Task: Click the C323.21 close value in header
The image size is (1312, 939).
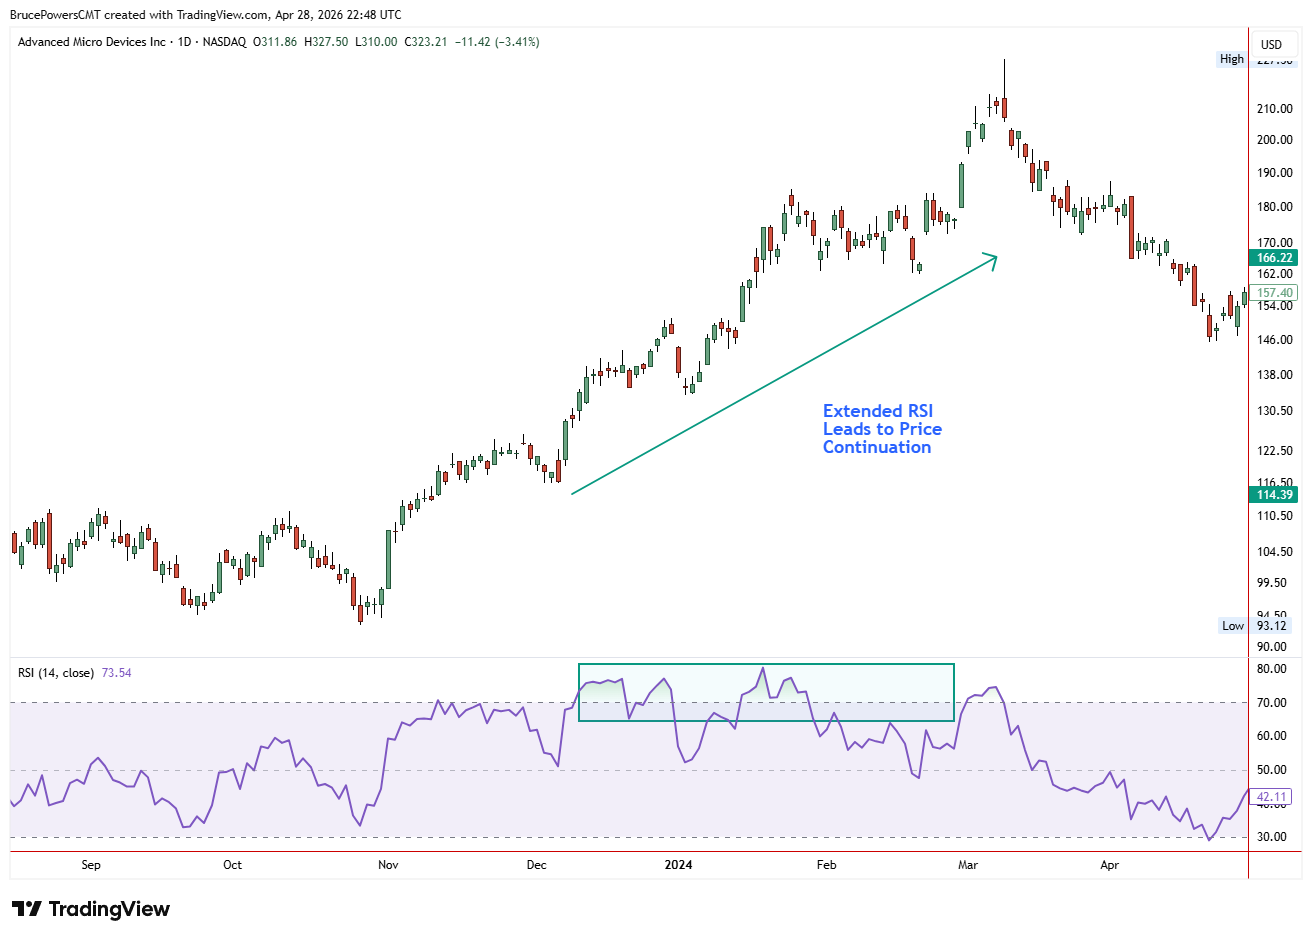Action: pyautogui.click(x=426, y=42)
